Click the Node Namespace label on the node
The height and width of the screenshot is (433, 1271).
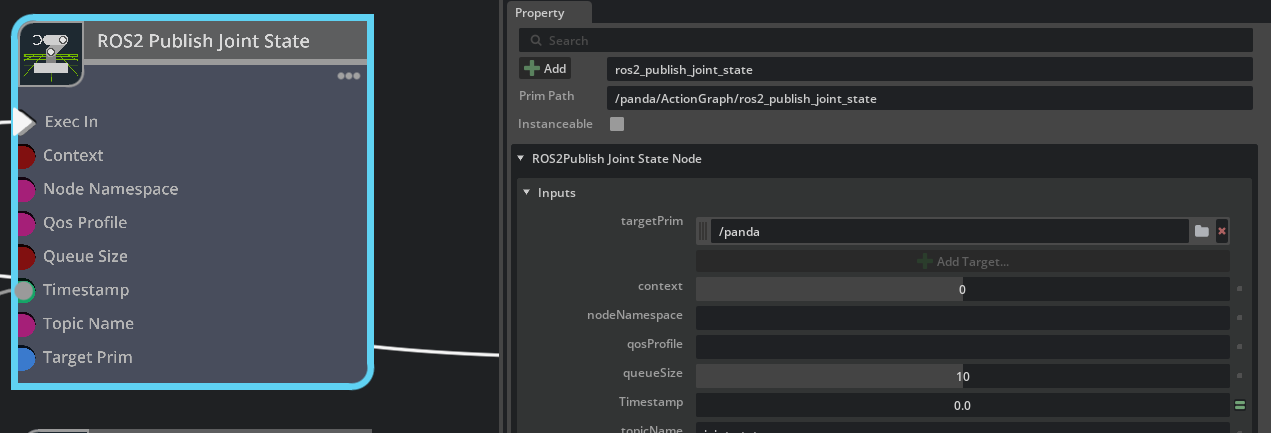pos(111,189)
